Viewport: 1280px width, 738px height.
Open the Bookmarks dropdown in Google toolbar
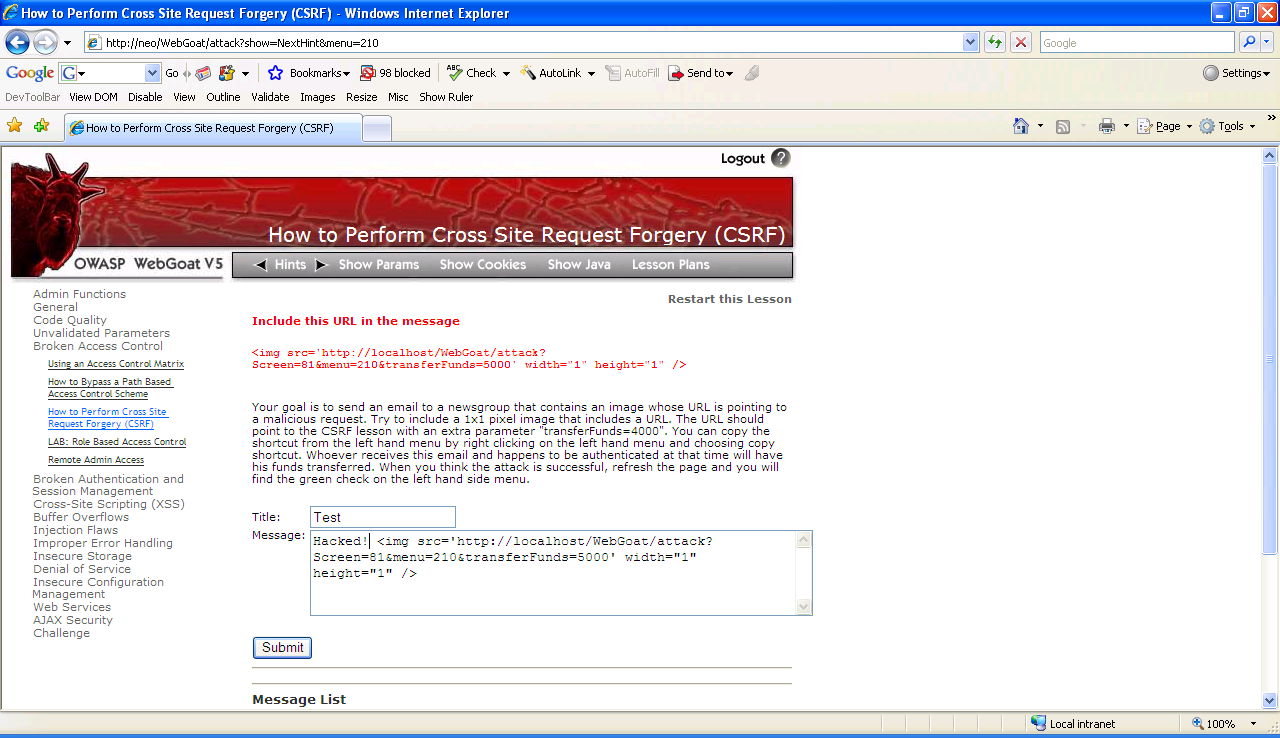[309, 73]
